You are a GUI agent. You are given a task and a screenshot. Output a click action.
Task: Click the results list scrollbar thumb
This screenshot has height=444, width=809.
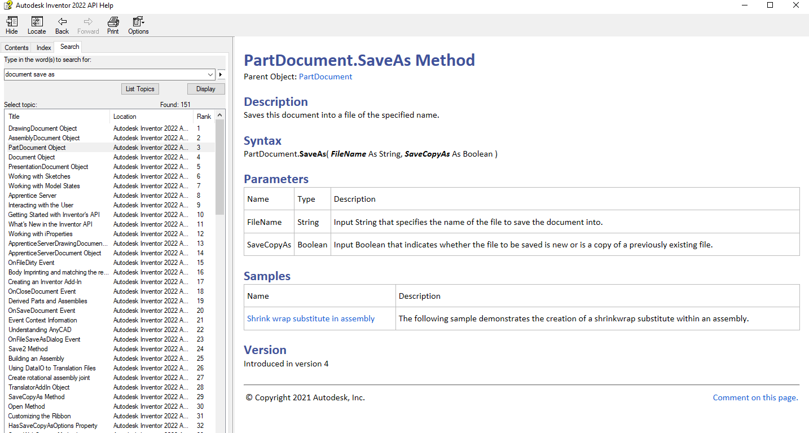point(220,168)
